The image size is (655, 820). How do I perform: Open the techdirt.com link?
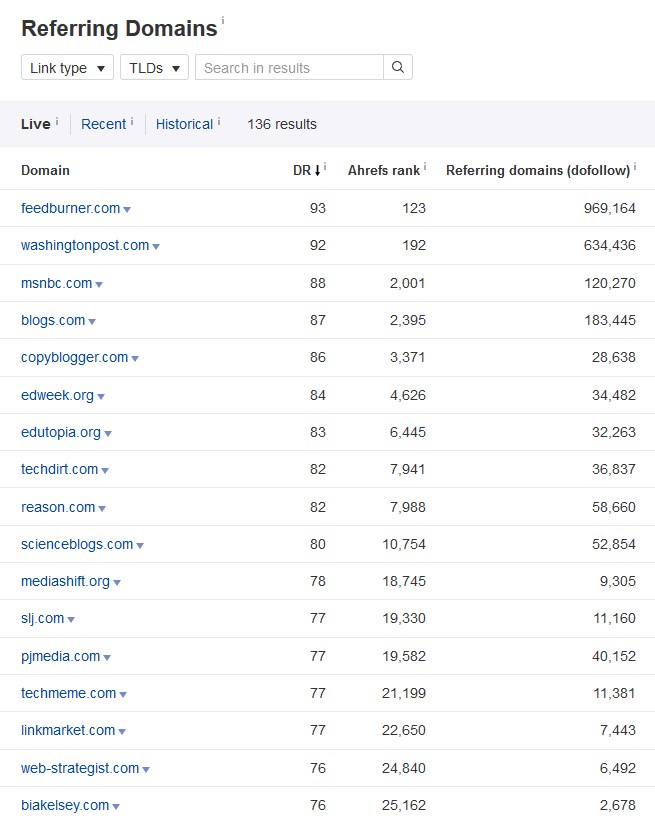[60, 469]
